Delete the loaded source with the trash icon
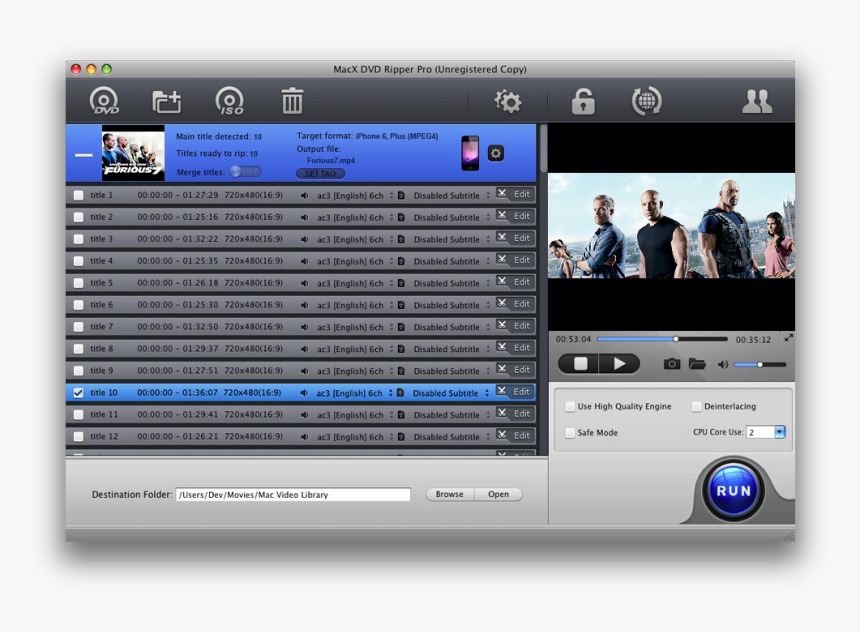Viewport: 860px width, 632px height. coord(292,101)
